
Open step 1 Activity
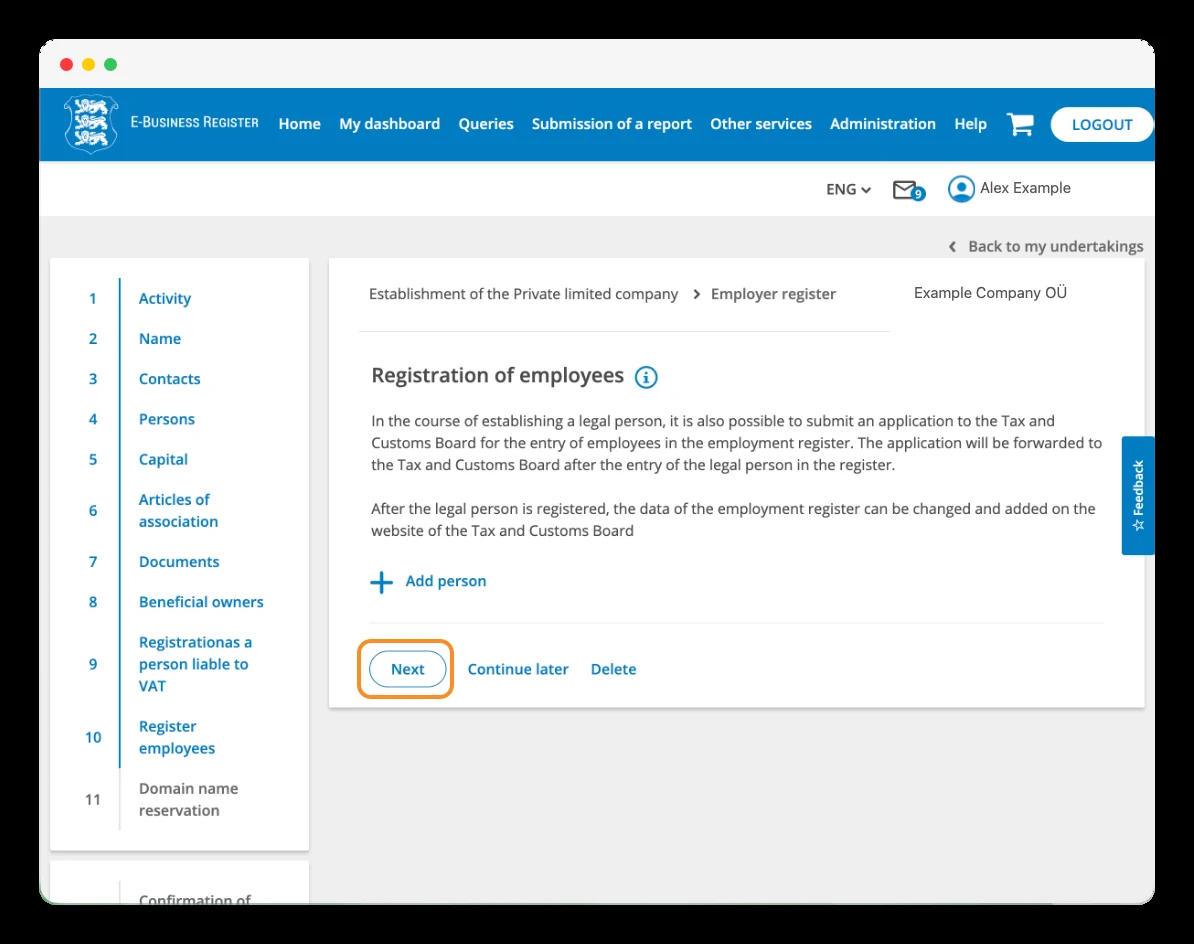pos(164,298)
